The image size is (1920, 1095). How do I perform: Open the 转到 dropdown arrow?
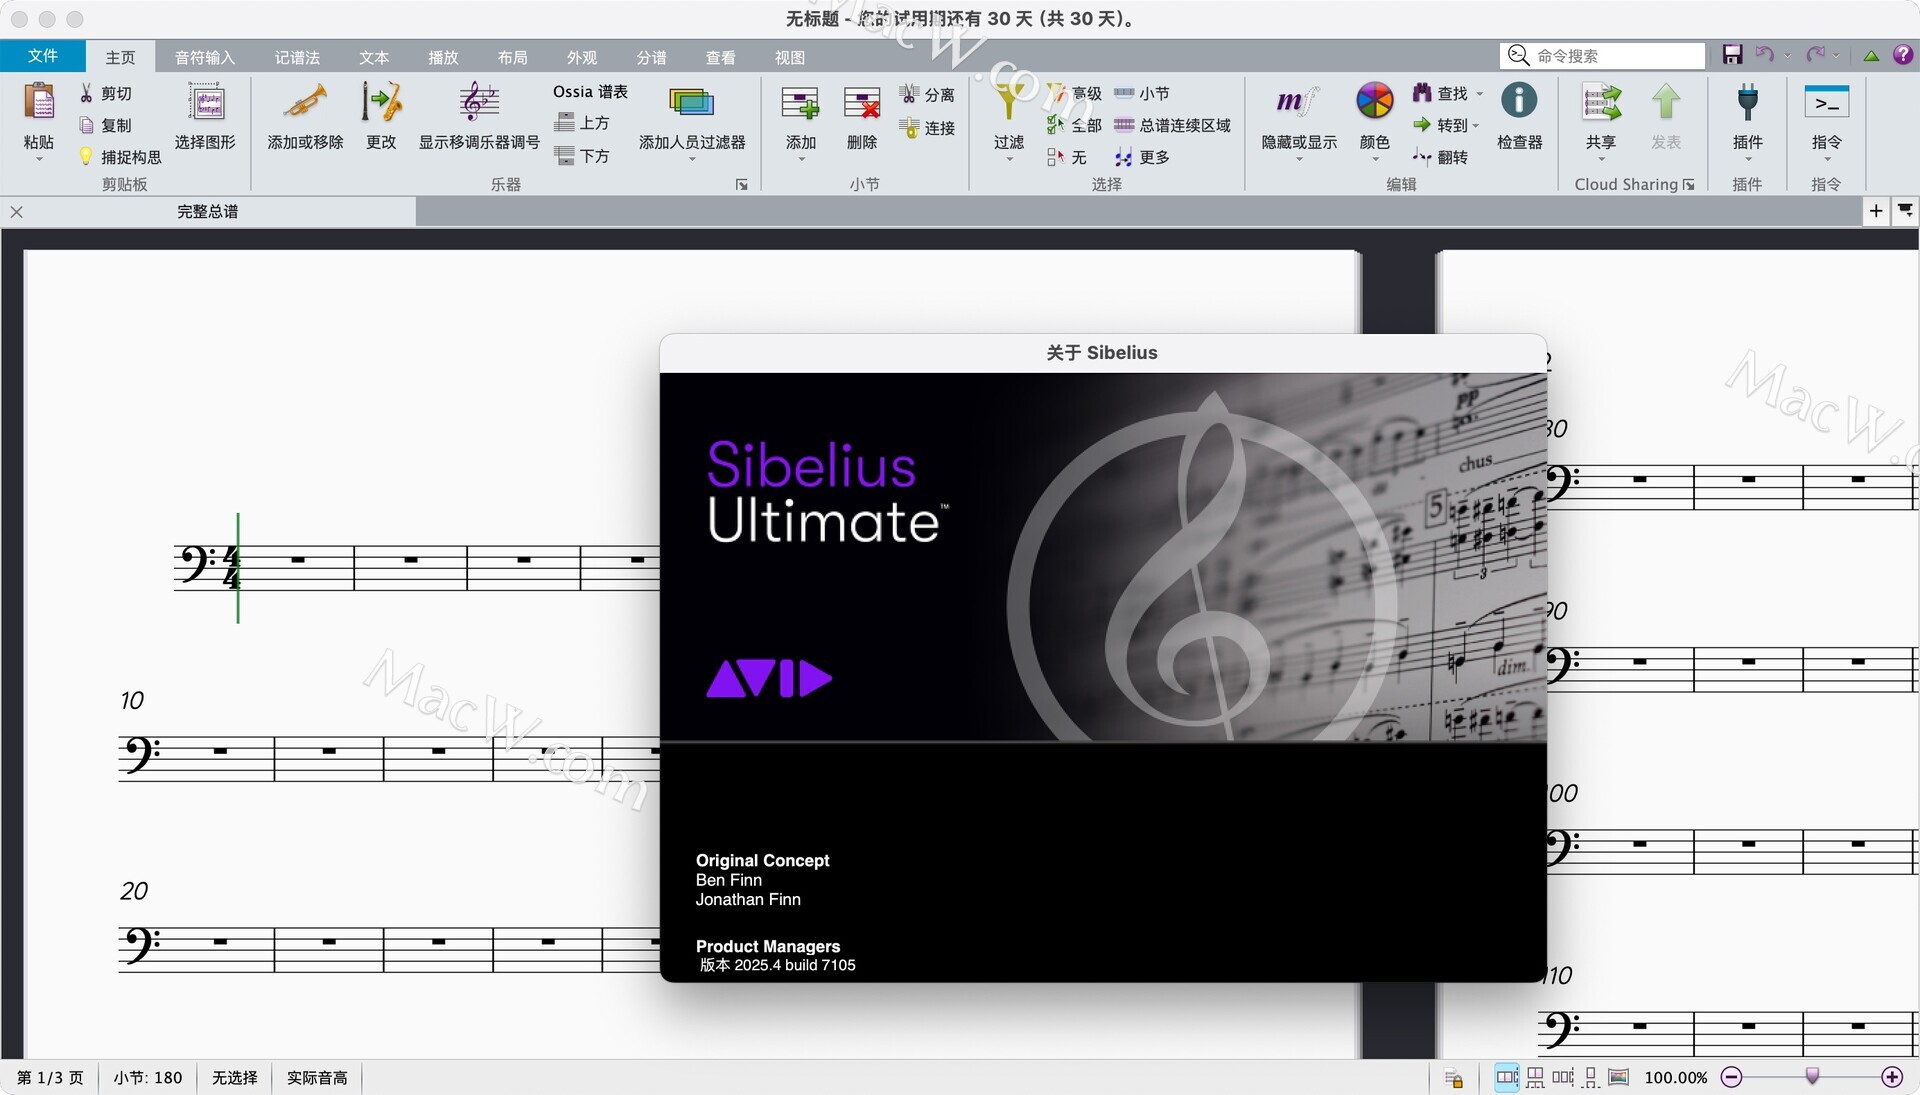pos(1476,126)
